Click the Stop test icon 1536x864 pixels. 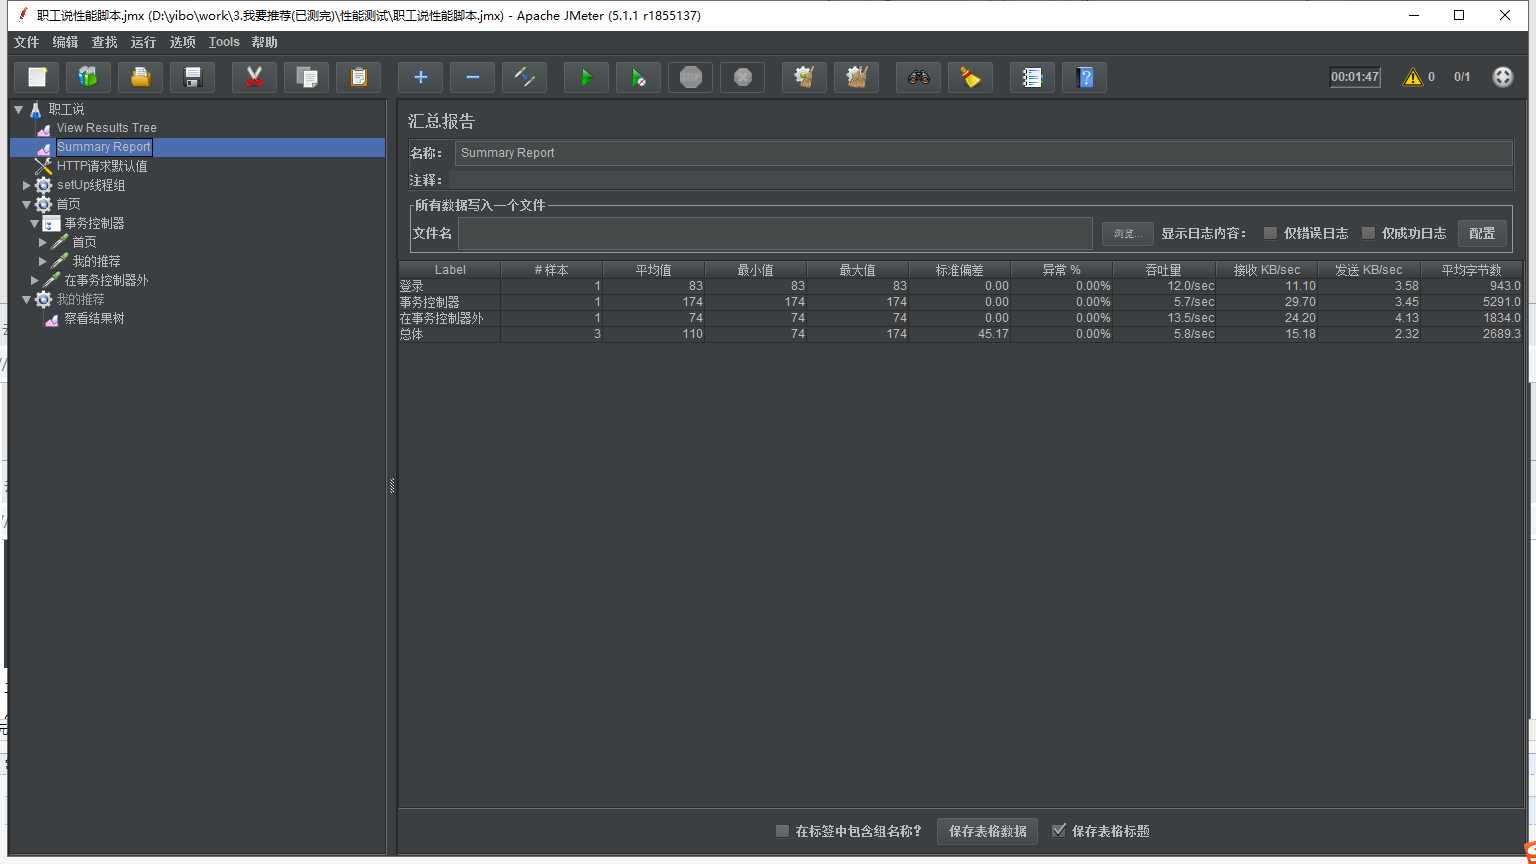point(691,77)
